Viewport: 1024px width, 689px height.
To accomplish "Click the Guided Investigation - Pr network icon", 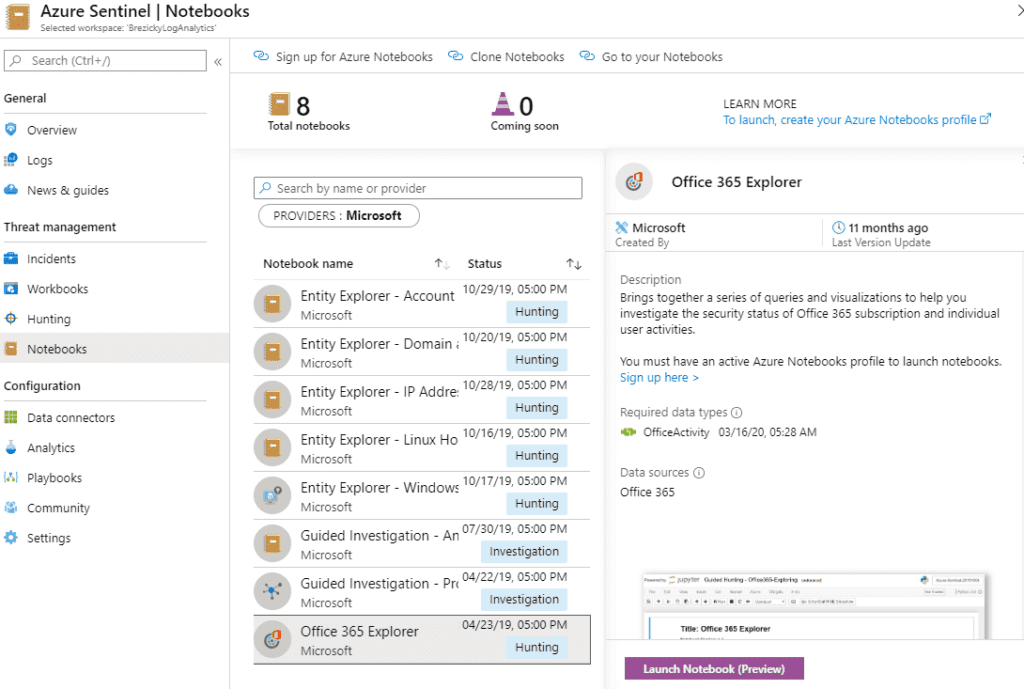I will tap(272, 591).
